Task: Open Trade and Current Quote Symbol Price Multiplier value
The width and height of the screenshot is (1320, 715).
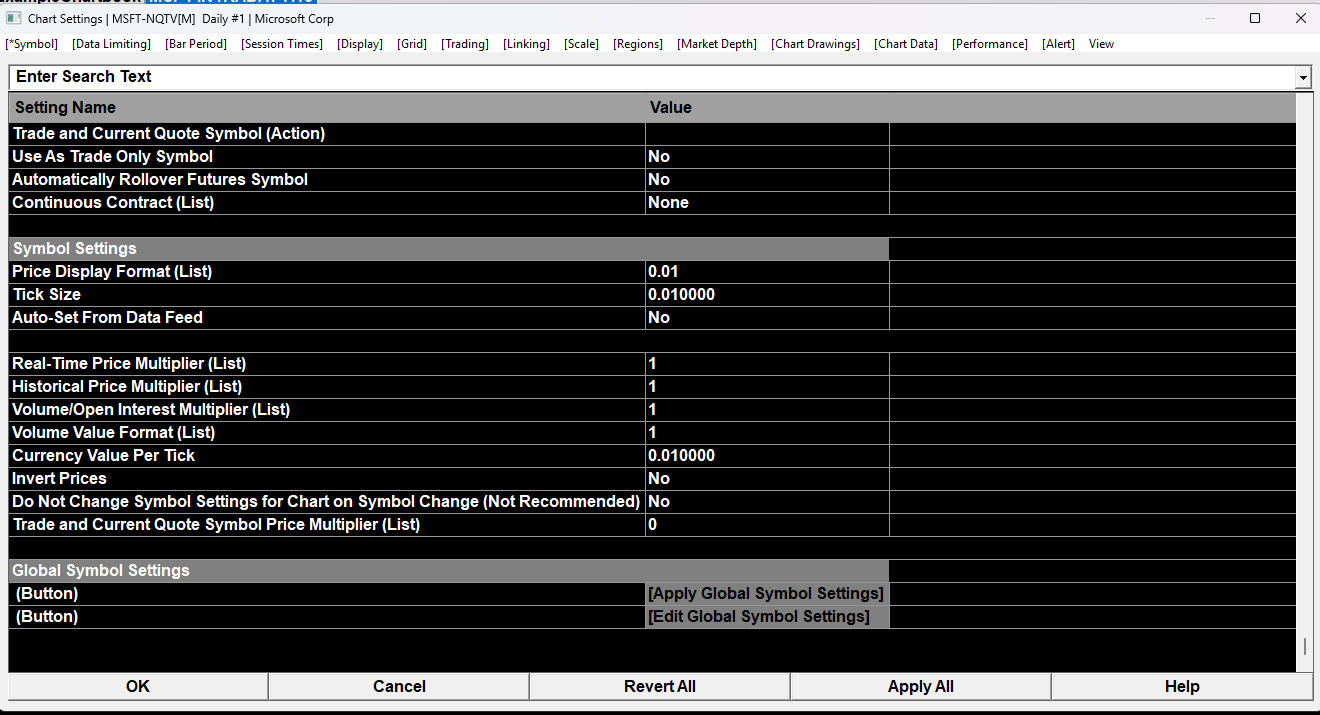Action: pyautogui.click(x=767, y=525)
